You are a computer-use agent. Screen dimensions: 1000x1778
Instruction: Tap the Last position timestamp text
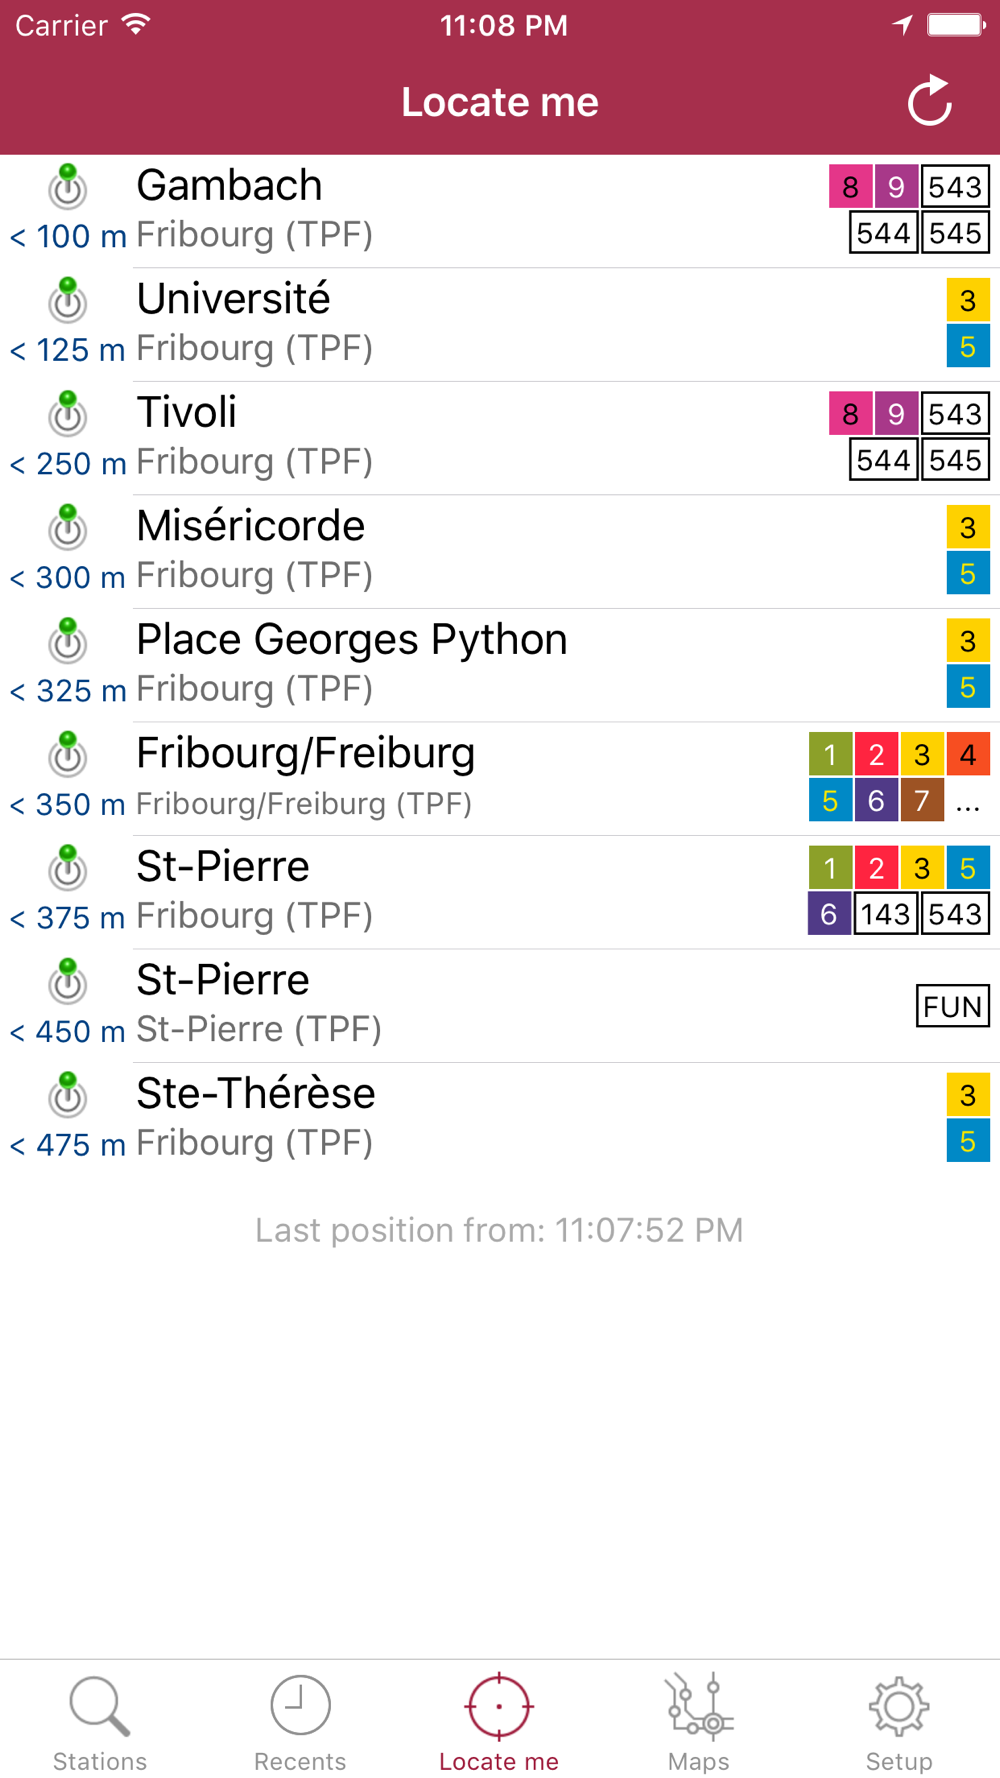pos(499,1230)
